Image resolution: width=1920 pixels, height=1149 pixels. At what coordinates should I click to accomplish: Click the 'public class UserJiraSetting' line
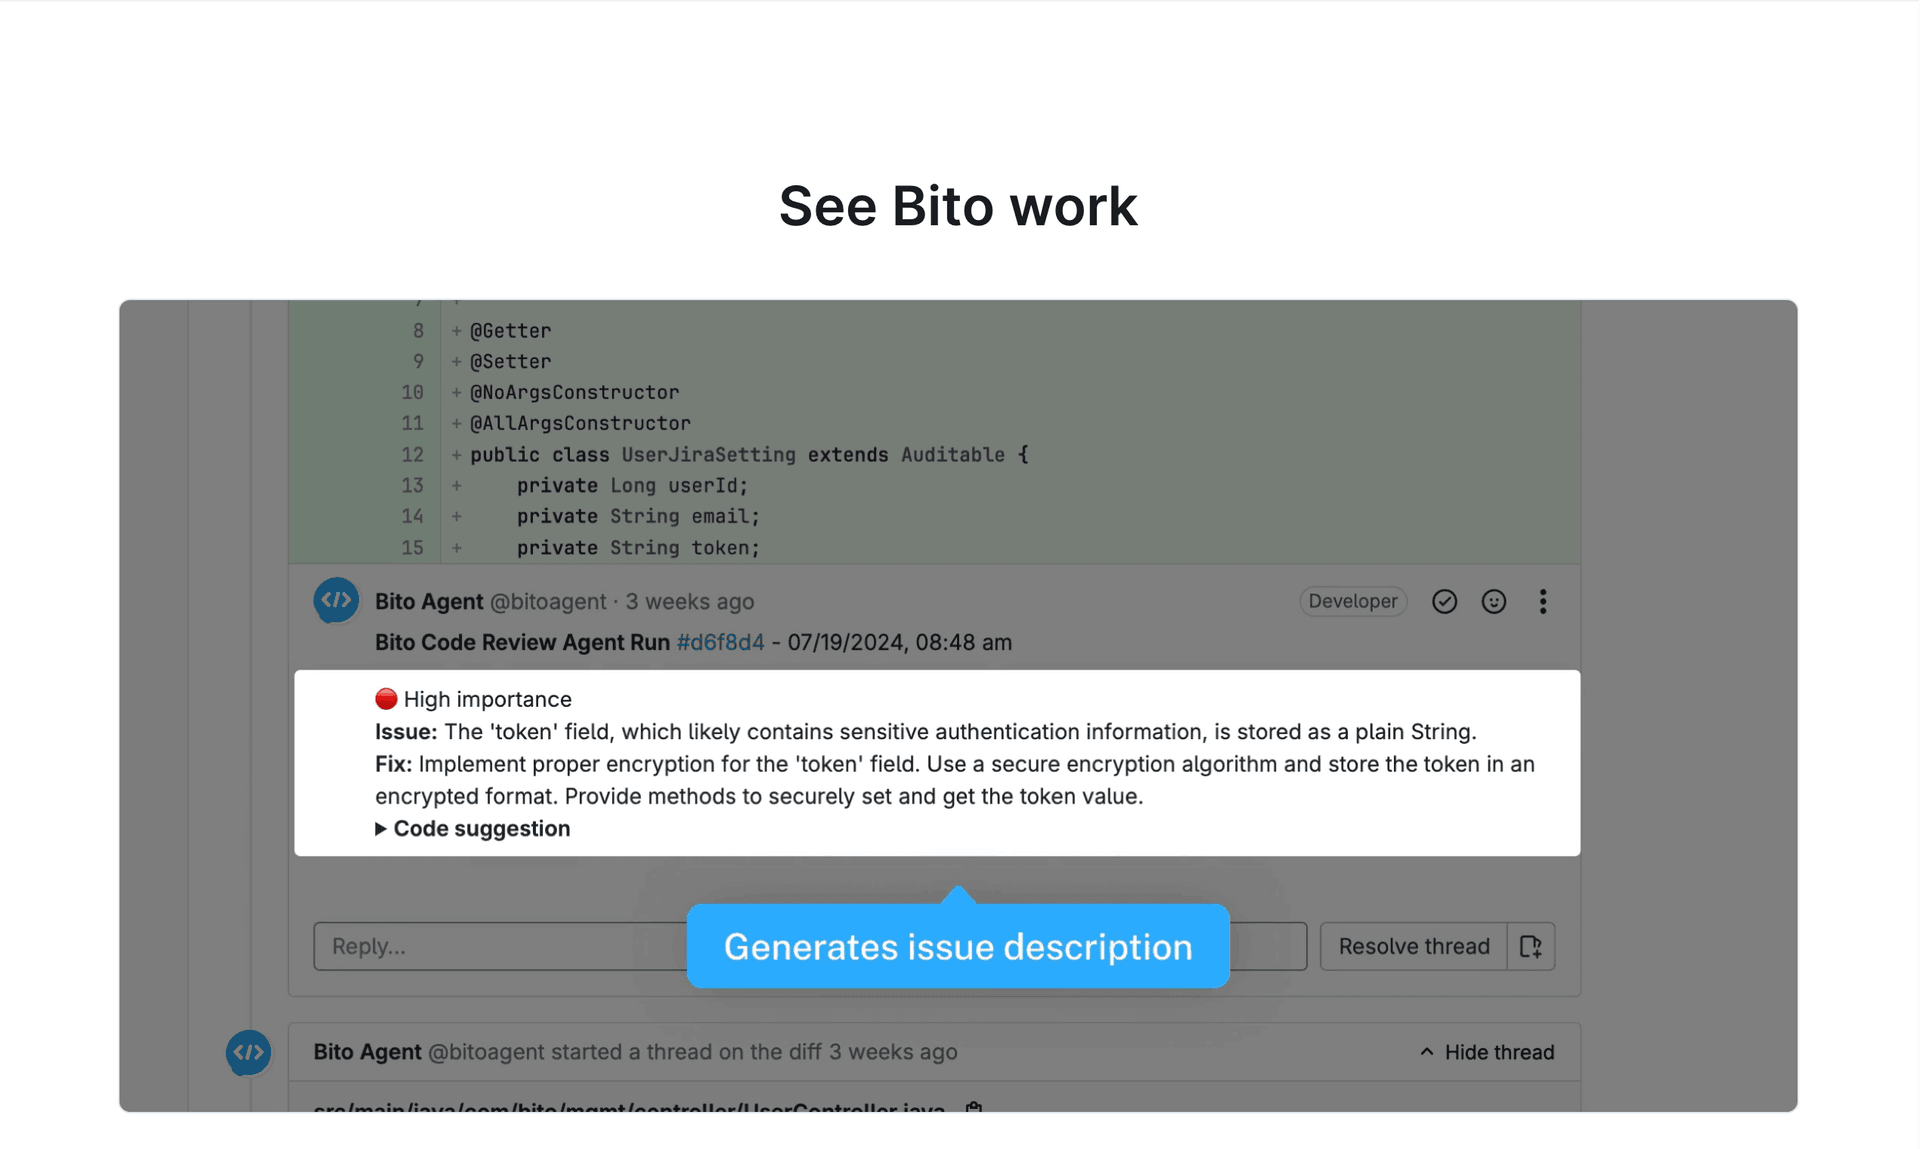click(749, 454)
